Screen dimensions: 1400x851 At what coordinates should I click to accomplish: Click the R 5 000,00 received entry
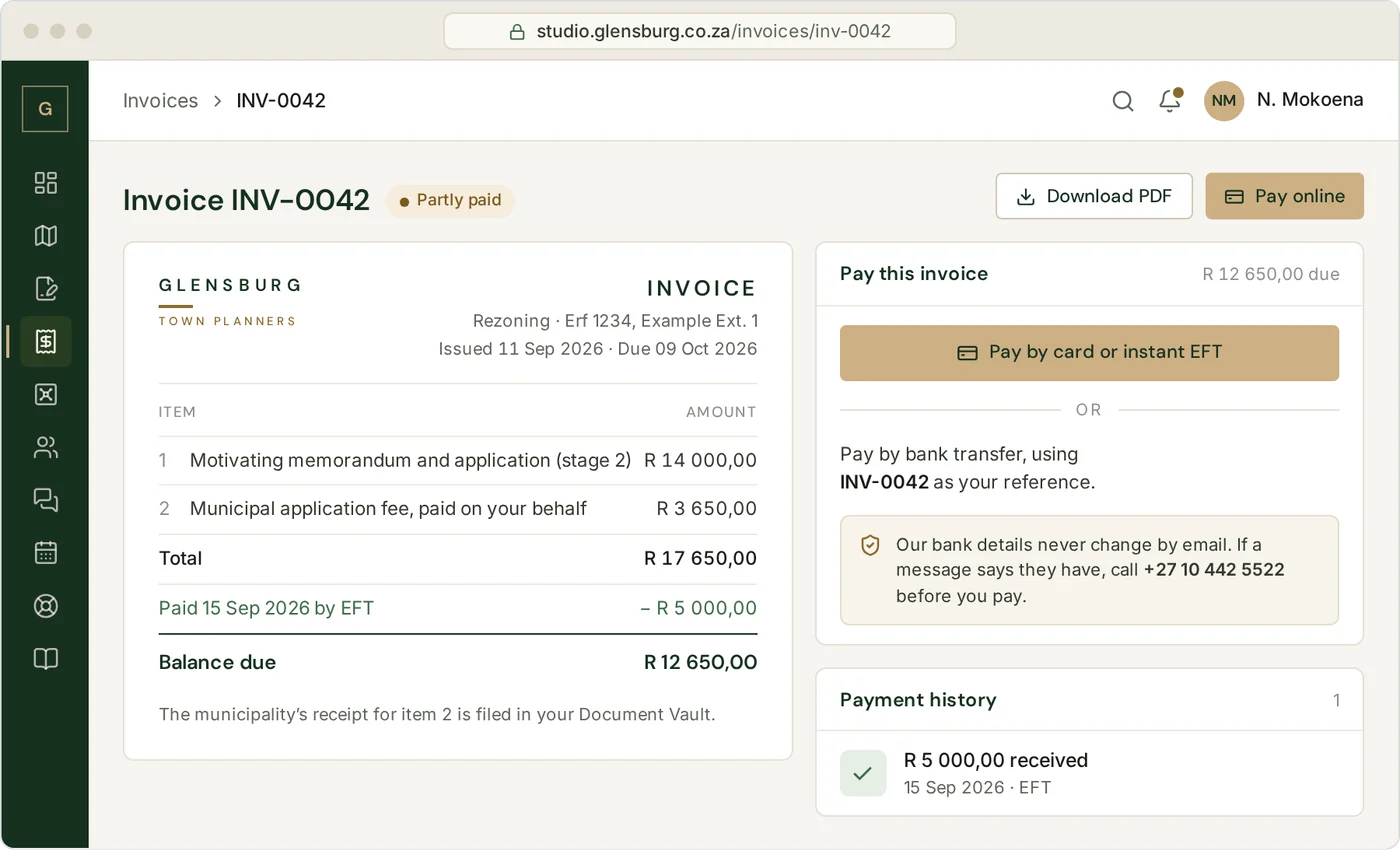pos(996,760)
